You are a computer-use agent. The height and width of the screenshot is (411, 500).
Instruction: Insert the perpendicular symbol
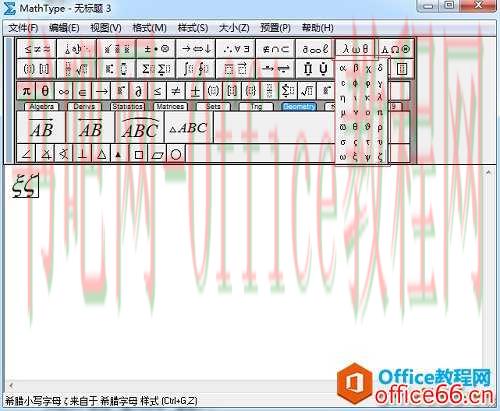(82, 154)
